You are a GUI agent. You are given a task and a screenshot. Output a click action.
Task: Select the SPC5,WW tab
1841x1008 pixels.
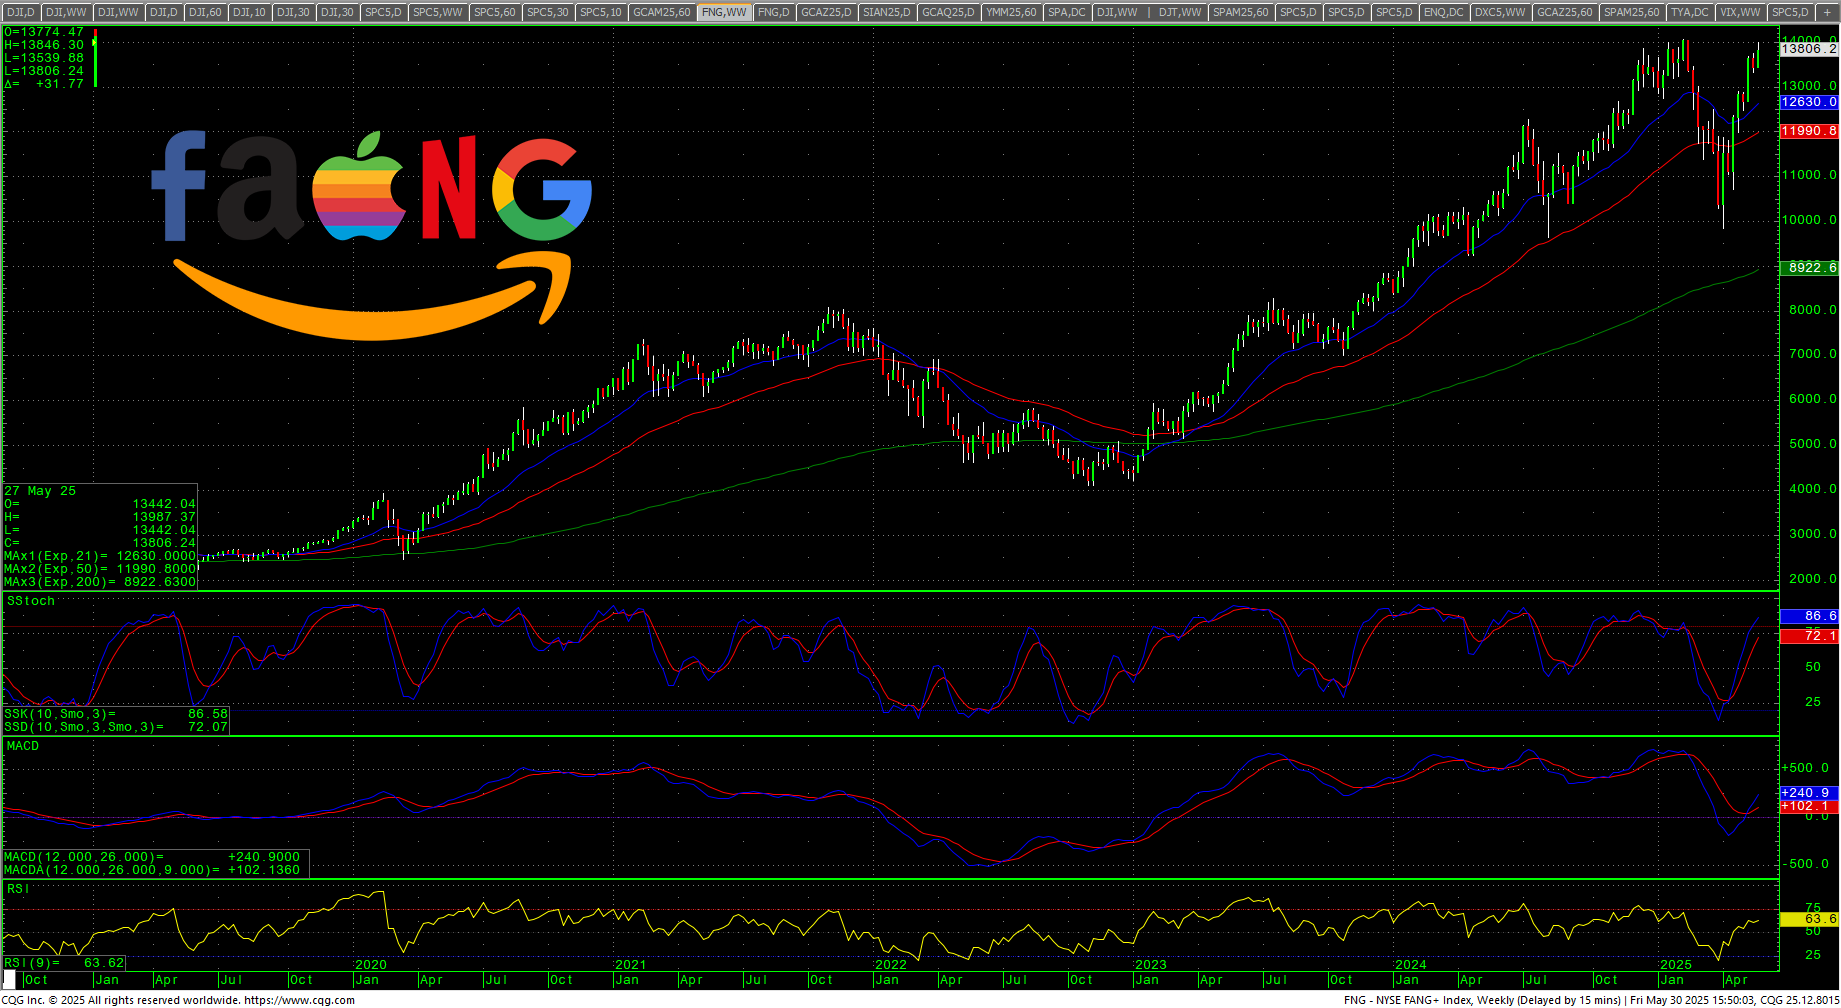click(438, 12)
